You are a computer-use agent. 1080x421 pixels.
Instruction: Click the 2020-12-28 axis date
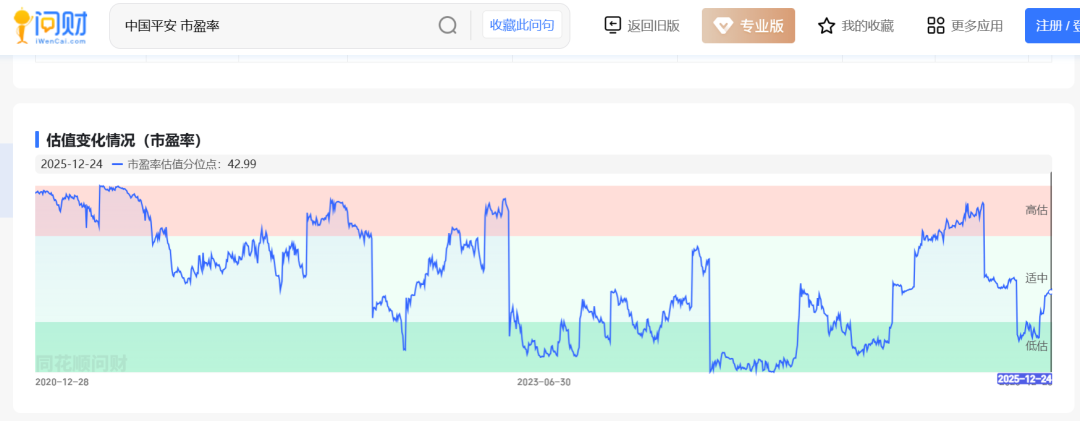point(61,381)
